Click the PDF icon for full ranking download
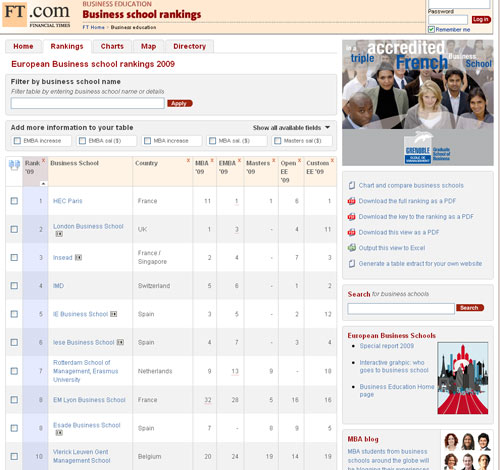The height and width of the screenshot is (470, 500). pyautogui.click(x=351, y=201)
